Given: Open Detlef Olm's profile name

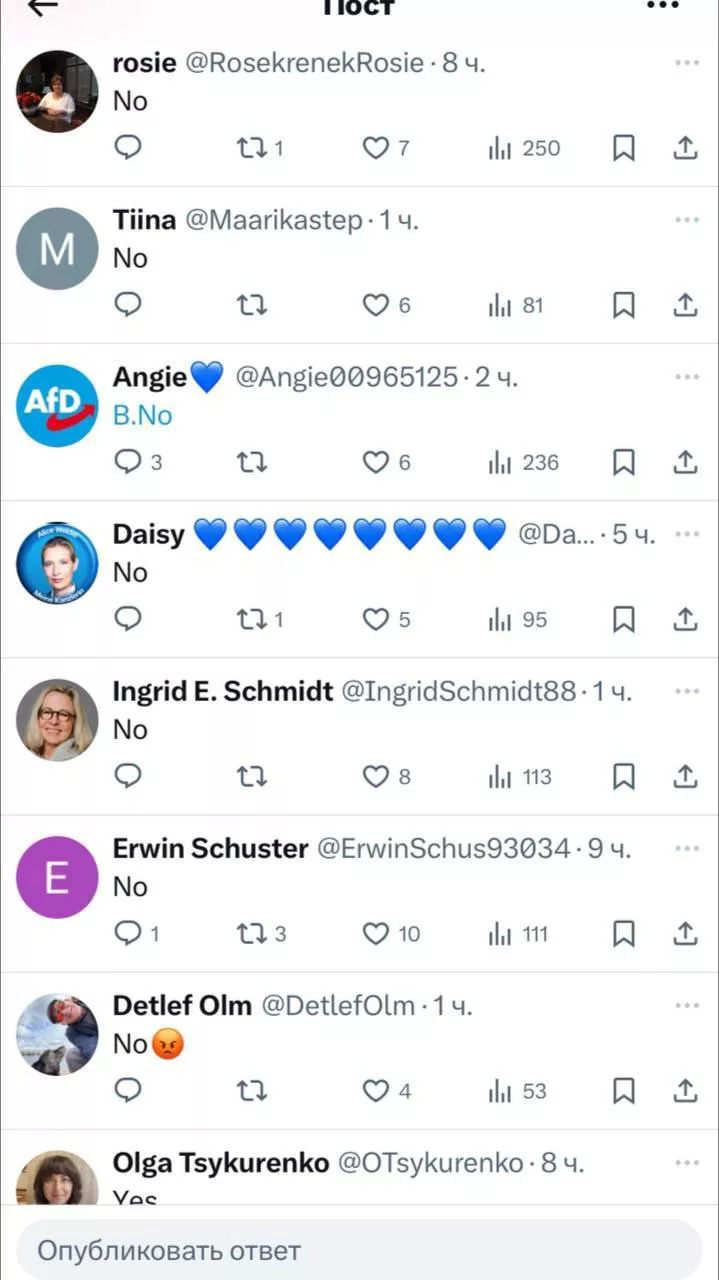Looking at the screenshot, I should point(182,1005).
